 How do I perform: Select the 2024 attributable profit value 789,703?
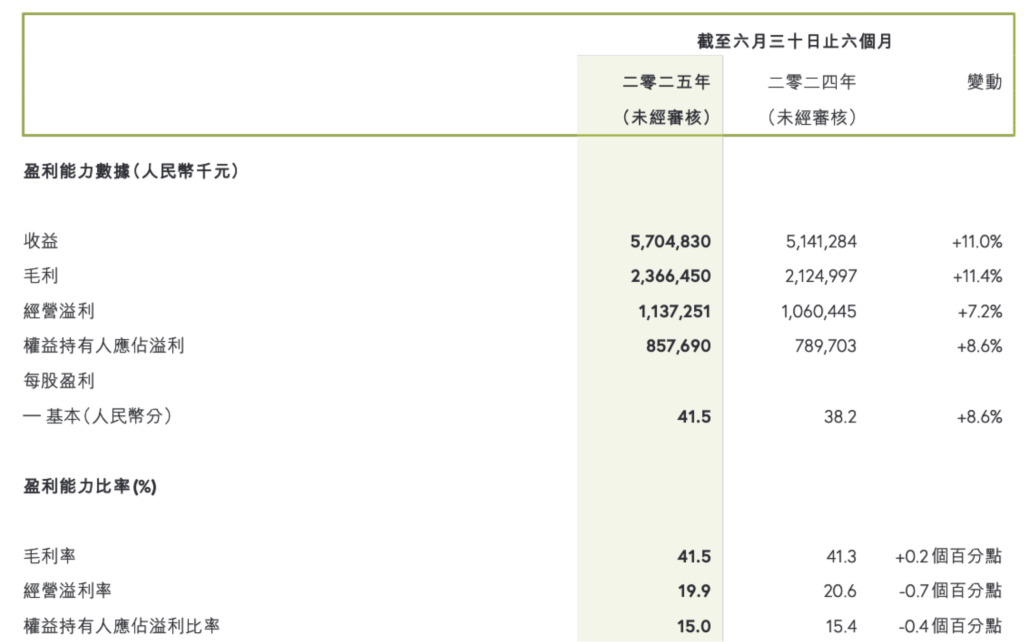click(823, 346)
